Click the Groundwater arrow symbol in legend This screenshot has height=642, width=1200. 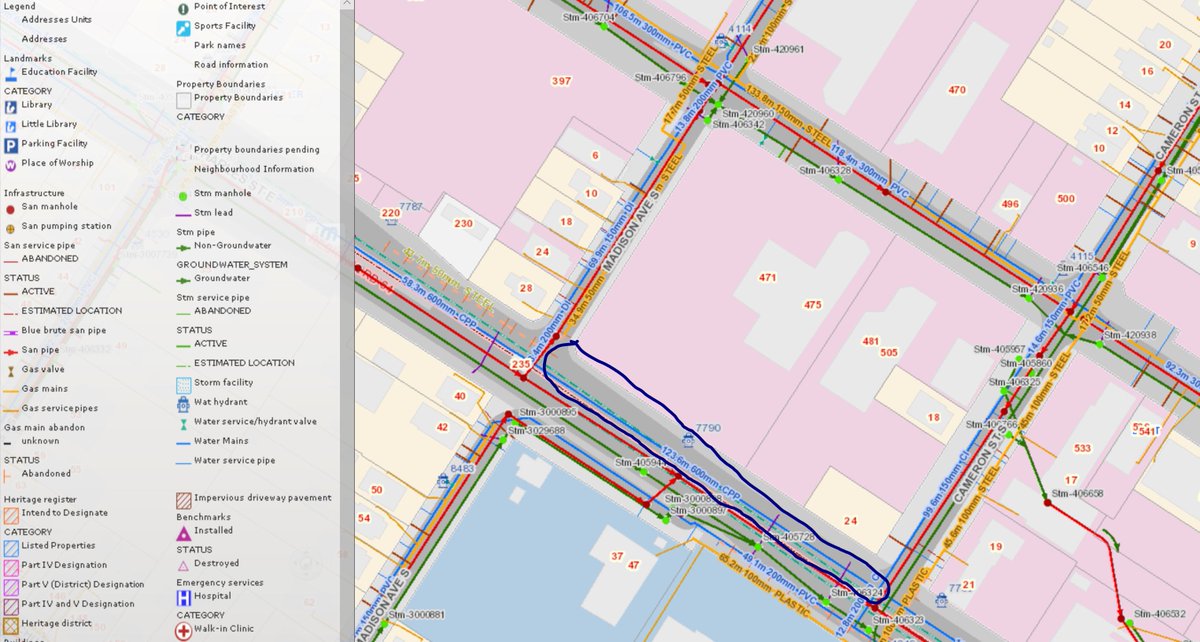pyautogui.click(x=183, y=279)
